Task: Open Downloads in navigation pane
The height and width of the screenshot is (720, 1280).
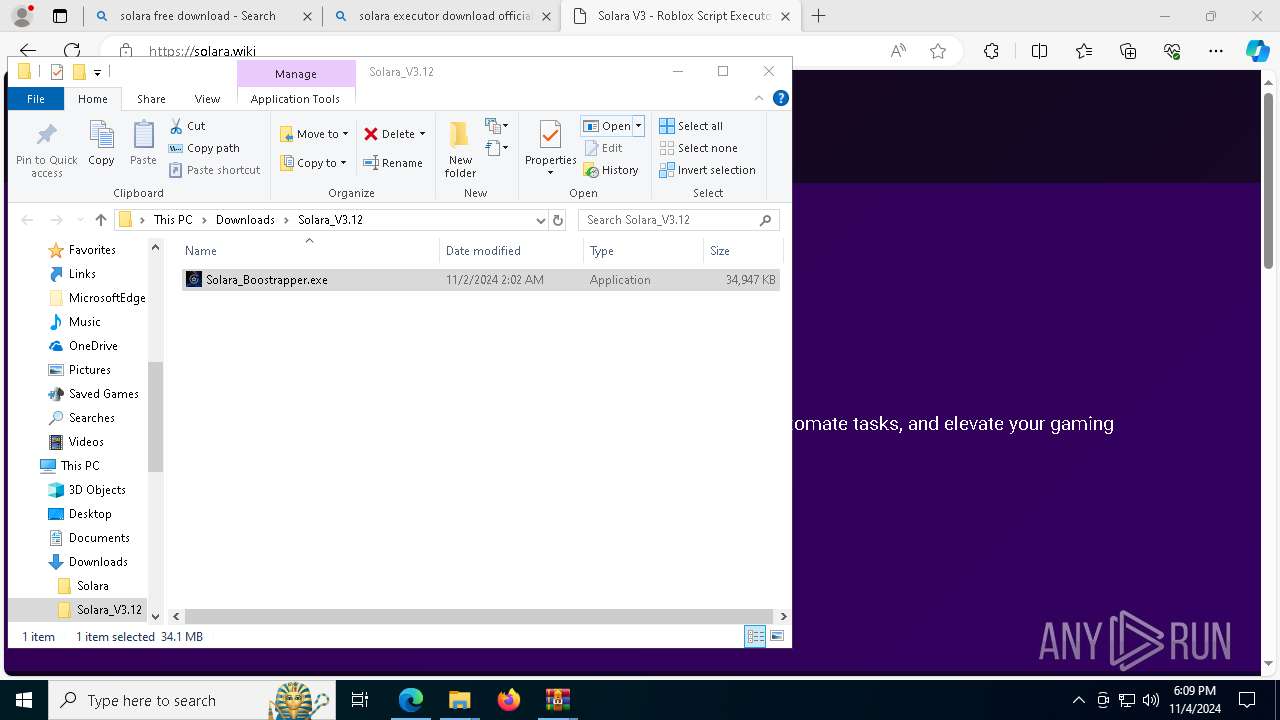Action: tap(98, 562)
